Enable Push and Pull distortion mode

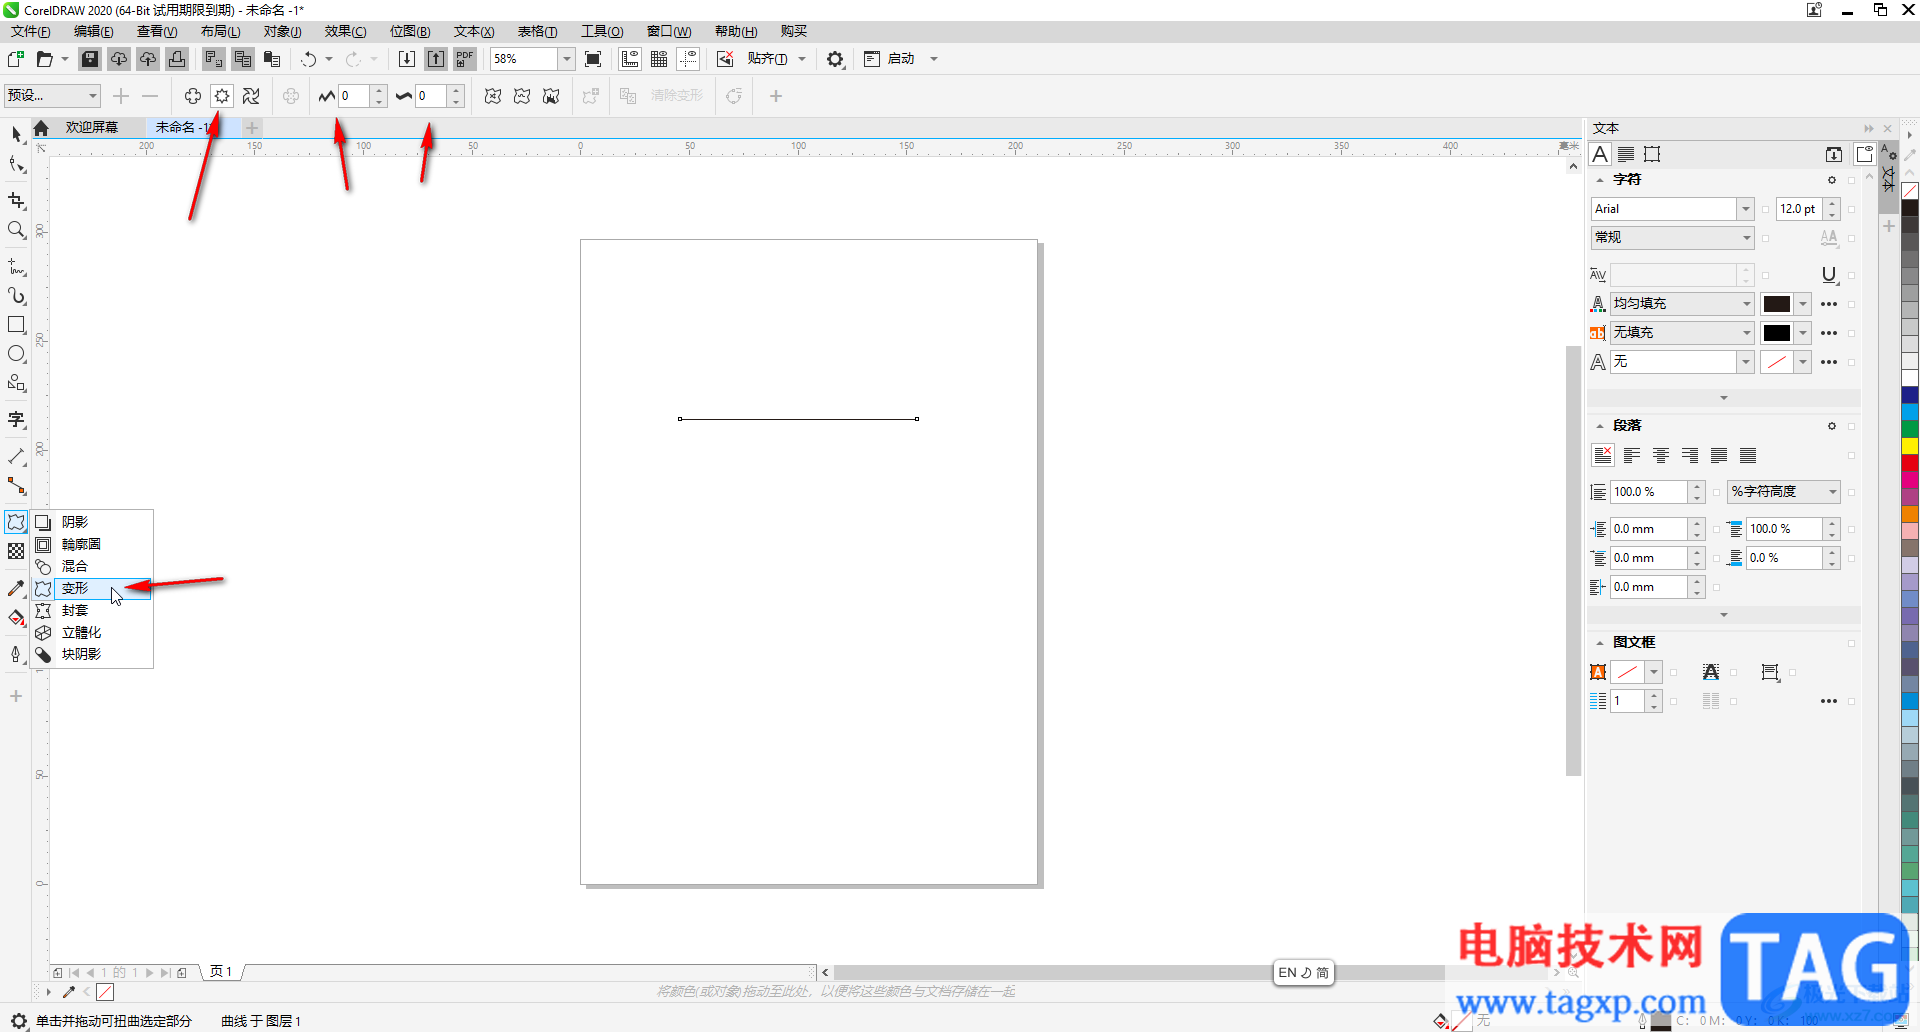[x=193, y=96]
